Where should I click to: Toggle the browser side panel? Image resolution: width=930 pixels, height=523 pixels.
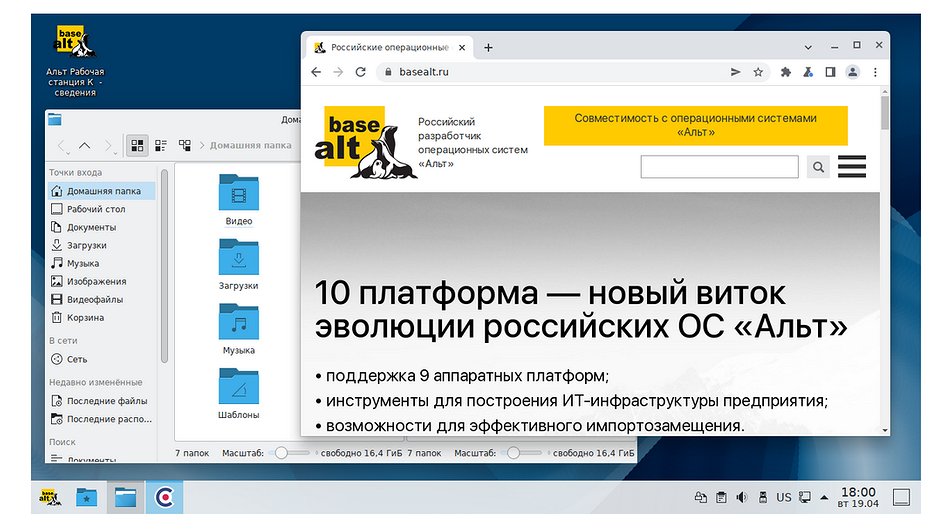click(x=830, y=72)
